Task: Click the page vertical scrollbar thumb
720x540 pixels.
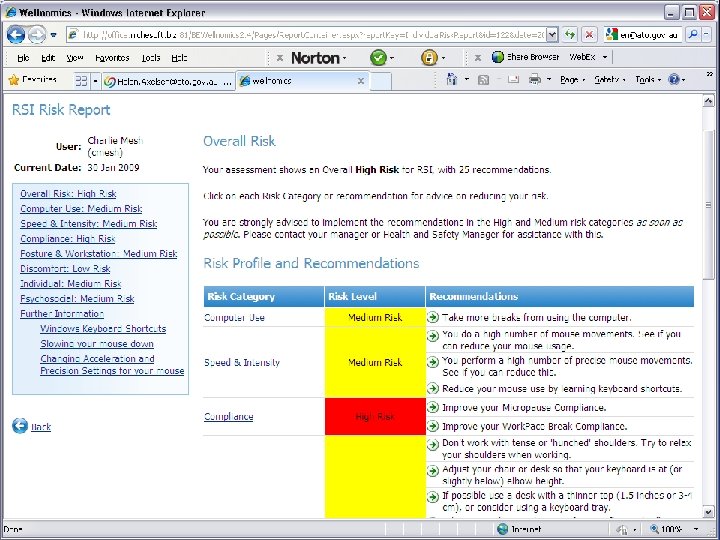Action: 708,204
